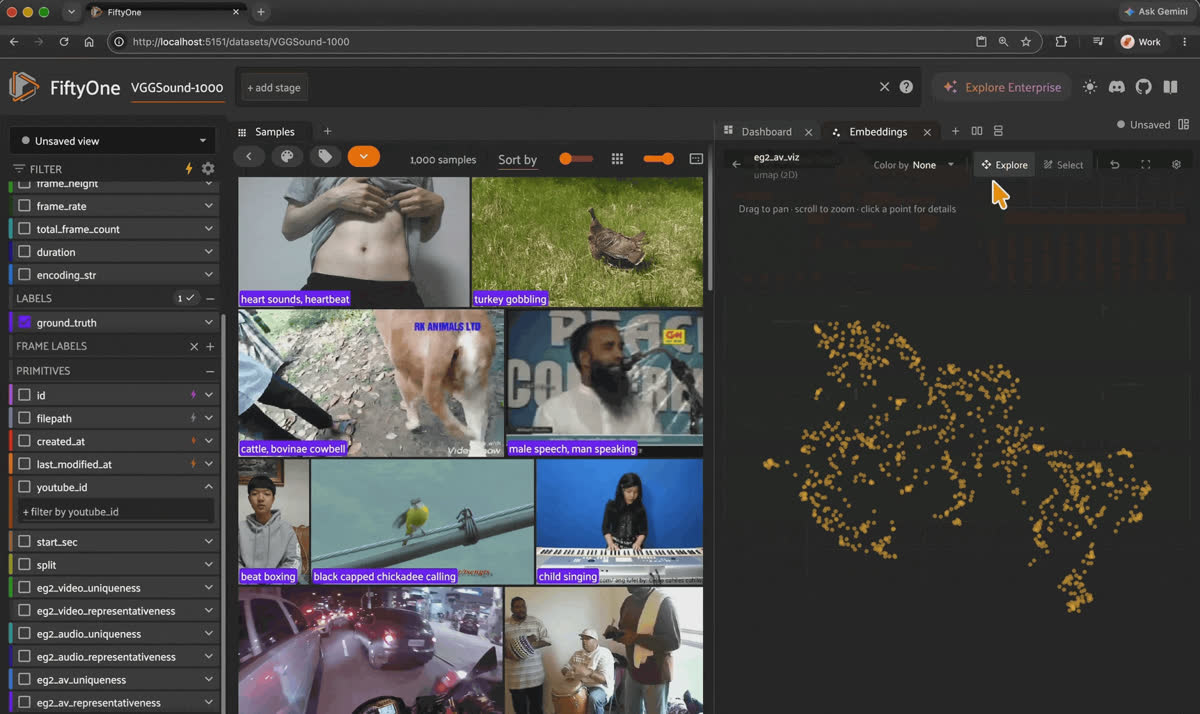This screenshot has height=714, width=1200.
Task: Reset the embeddings plot with undo icon
Action: point(1115,165)
